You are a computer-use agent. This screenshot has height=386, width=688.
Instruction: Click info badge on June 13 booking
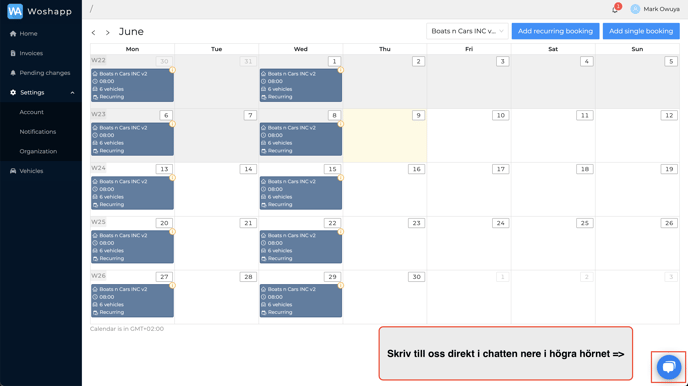[172, 178]
